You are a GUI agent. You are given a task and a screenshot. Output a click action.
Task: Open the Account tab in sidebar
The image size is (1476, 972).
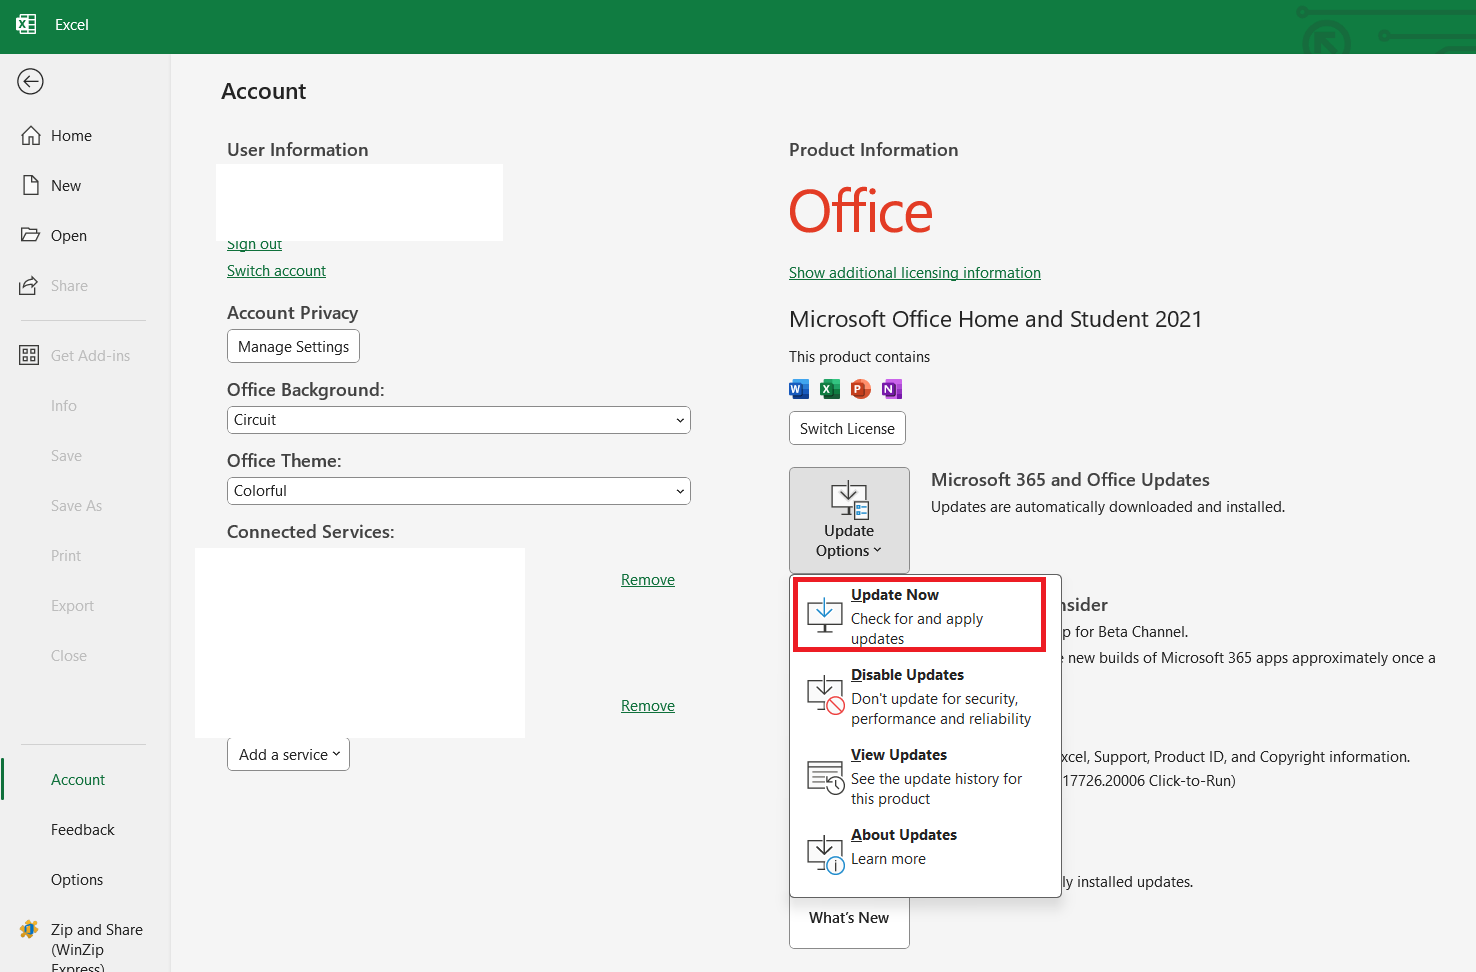[x=78, y=780]
